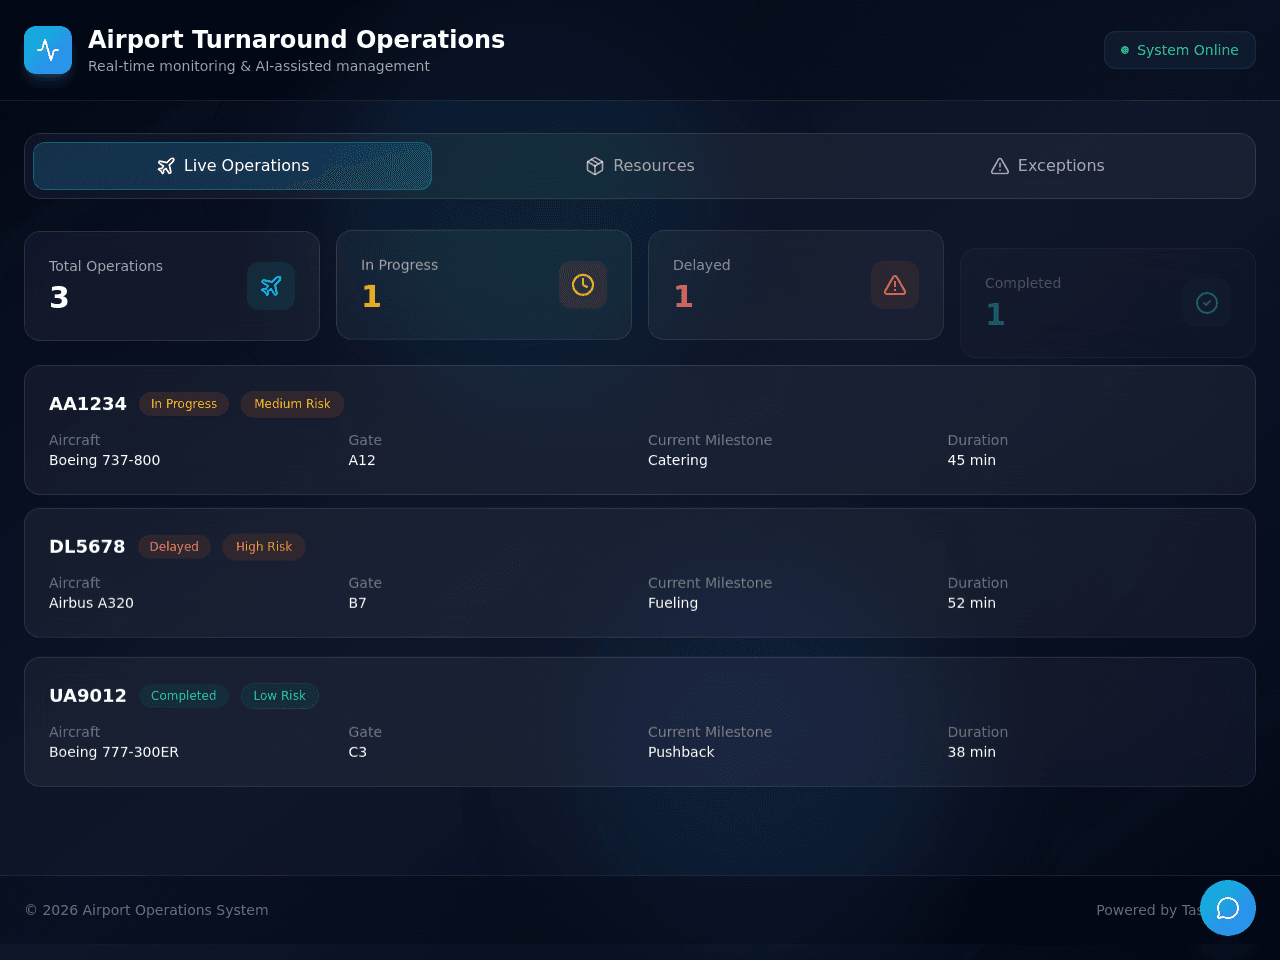
Task: Click the Real-time monitoring subtitle text
Action: [259, 66]
